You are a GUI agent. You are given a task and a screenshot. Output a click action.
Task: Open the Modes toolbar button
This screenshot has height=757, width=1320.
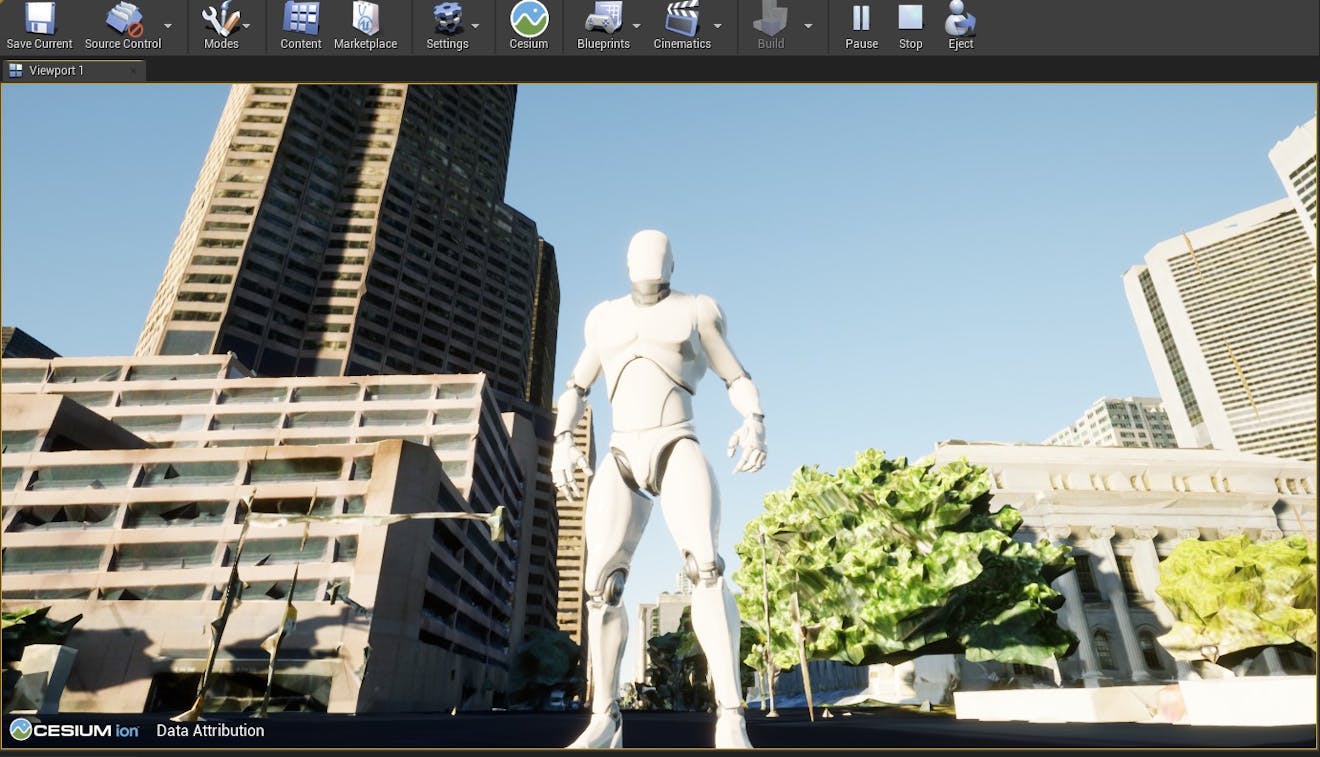pos(221,26)
